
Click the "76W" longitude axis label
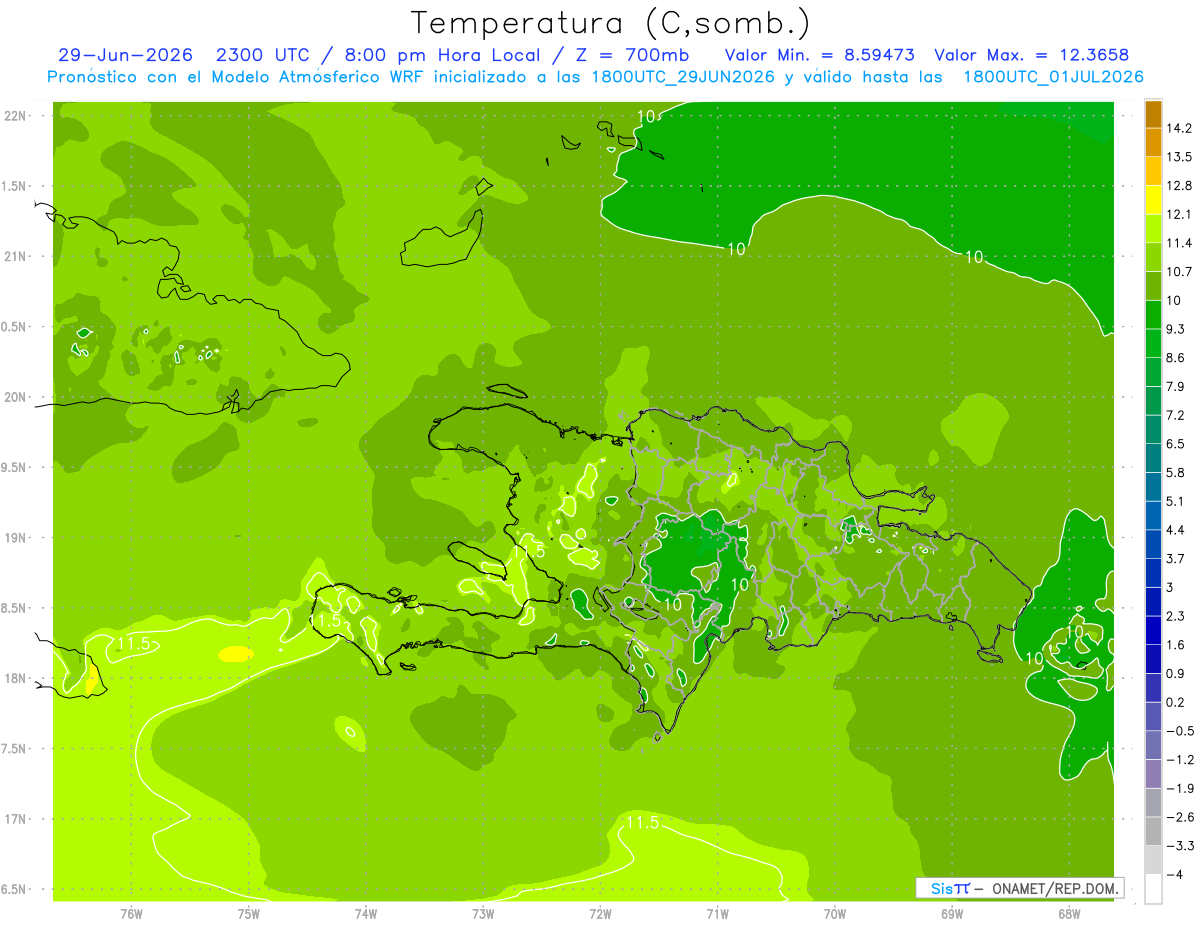tap(131, 913)
